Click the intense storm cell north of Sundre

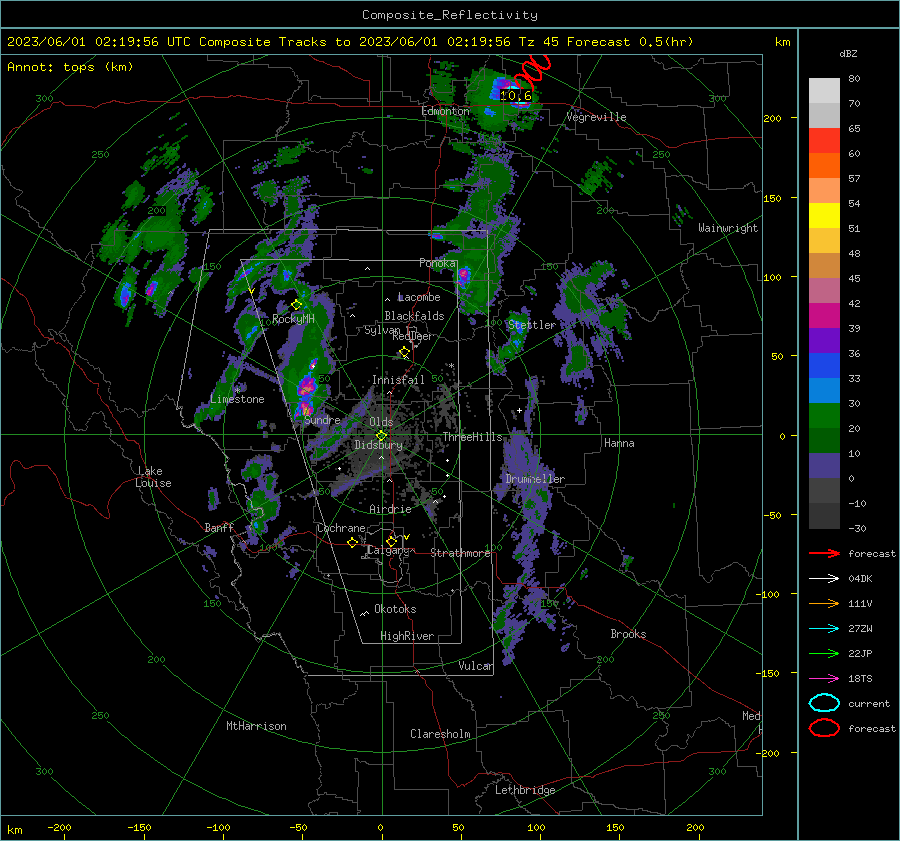tap(307, 386)
